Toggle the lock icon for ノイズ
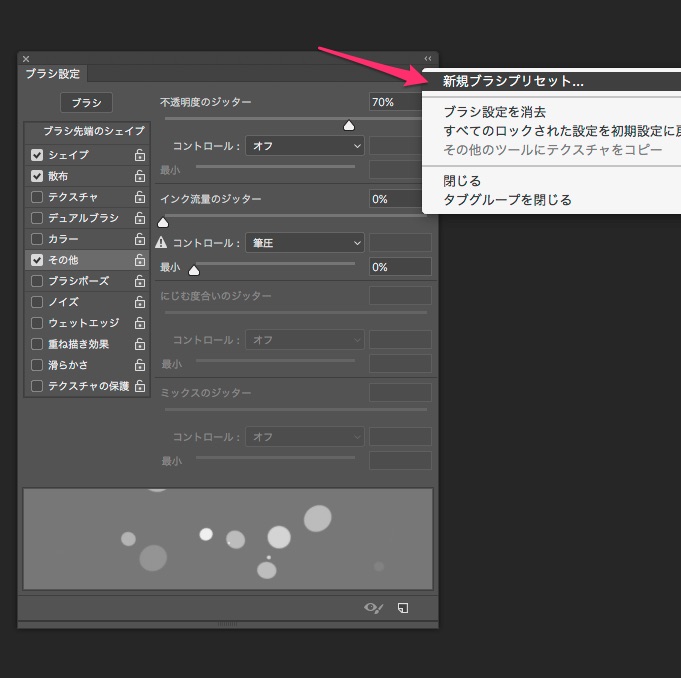The width and height of the screenshot is (681, 678). point(140,302)
